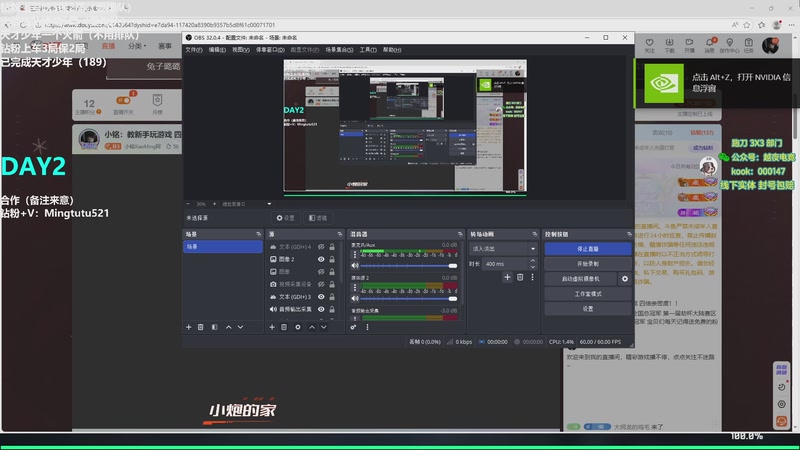
Task: Open transition properties three-dot menu
Action: coord(532,277)
